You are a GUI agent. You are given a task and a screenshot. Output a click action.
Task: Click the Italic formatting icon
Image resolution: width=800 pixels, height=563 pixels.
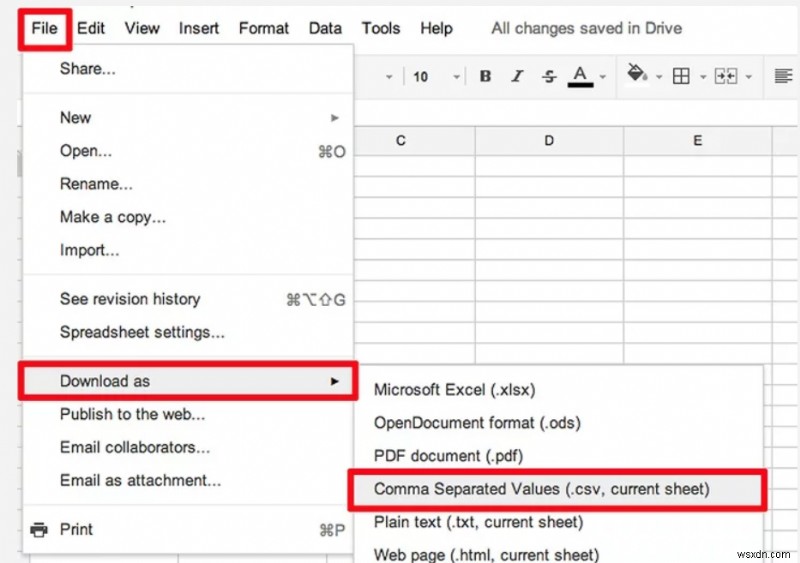tap(517, 77)
